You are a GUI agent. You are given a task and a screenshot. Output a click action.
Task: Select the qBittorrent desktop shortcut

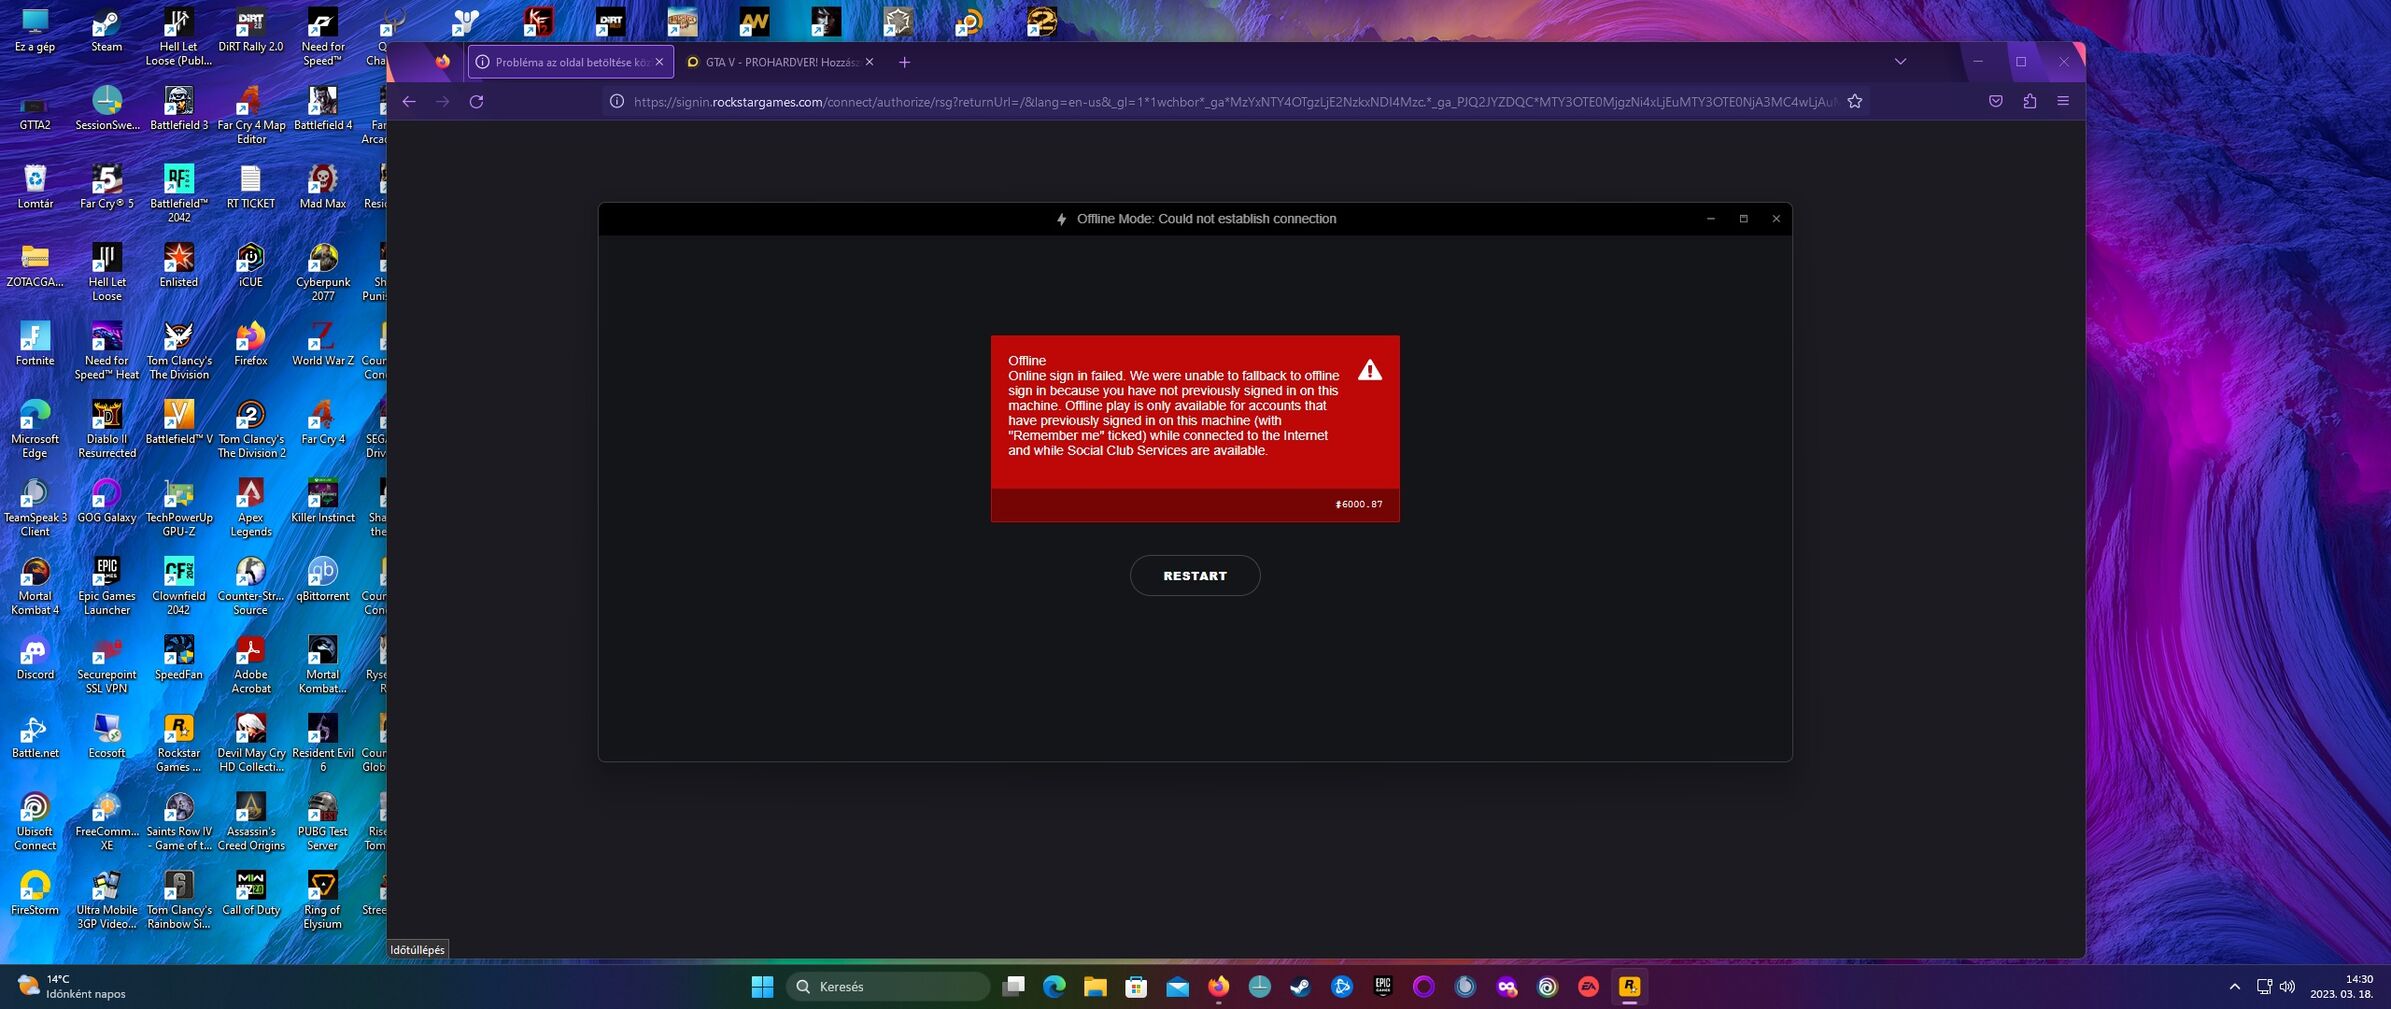pyautogui.click(x=323, y=580)
